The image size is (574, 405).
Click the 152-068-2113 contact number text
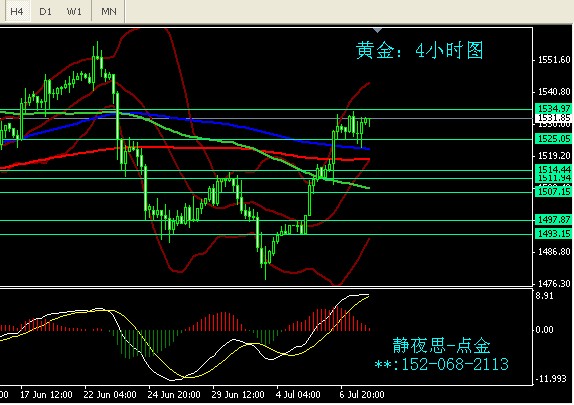point(455,364)
